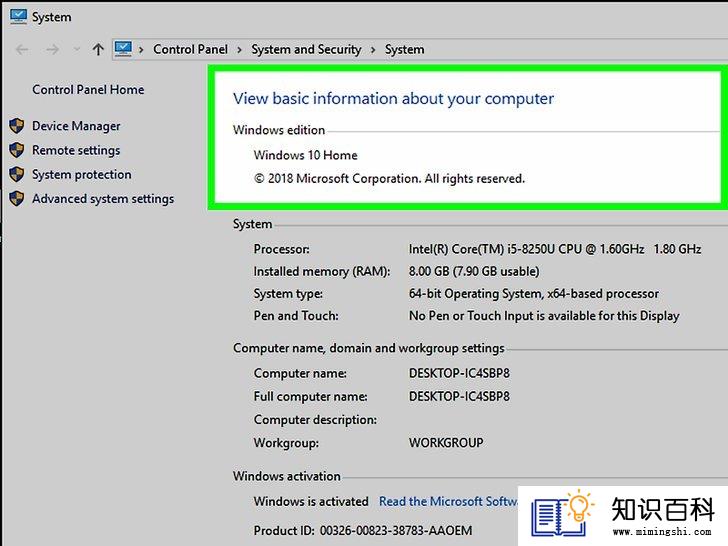This screenshot has height=546, width=728.
Task: Go up one level with up arrow
Action: 98,49
